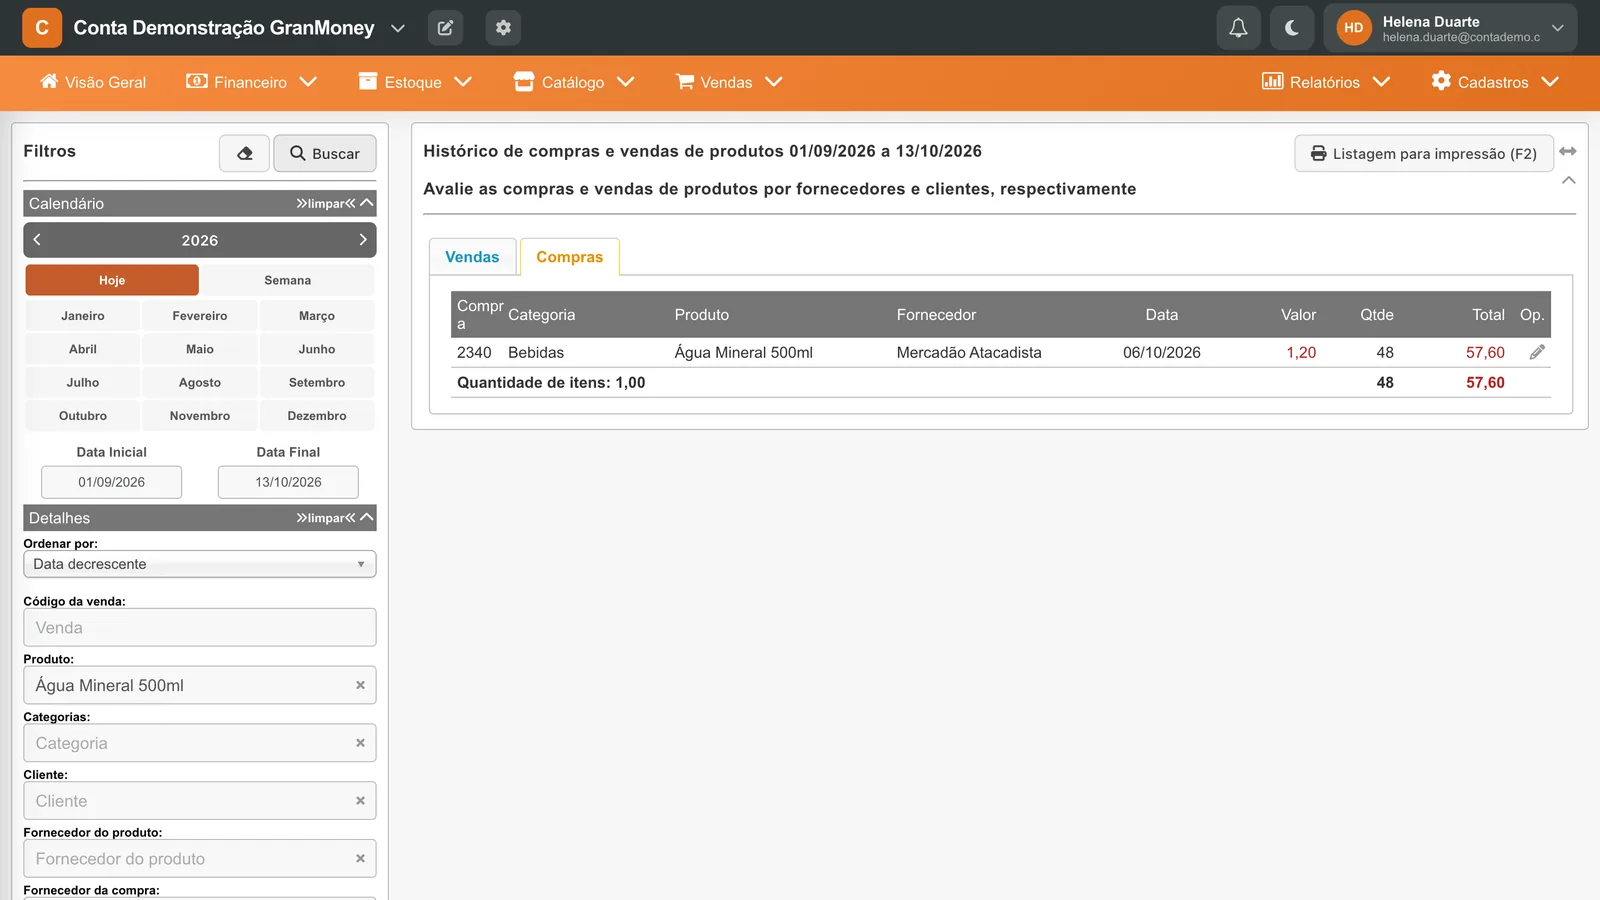Image resolution: width=1600 pixels, height=900 pixels.
Task: Toggle dark mode moon icon
Action: pos(1292,28)
